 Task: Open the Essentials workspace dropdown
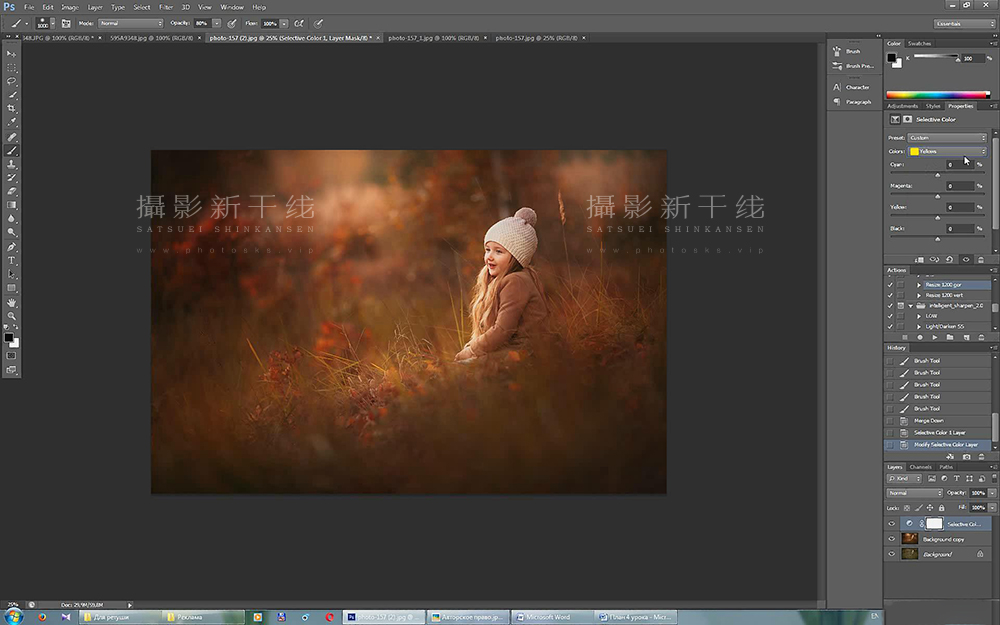pos(964,24)
